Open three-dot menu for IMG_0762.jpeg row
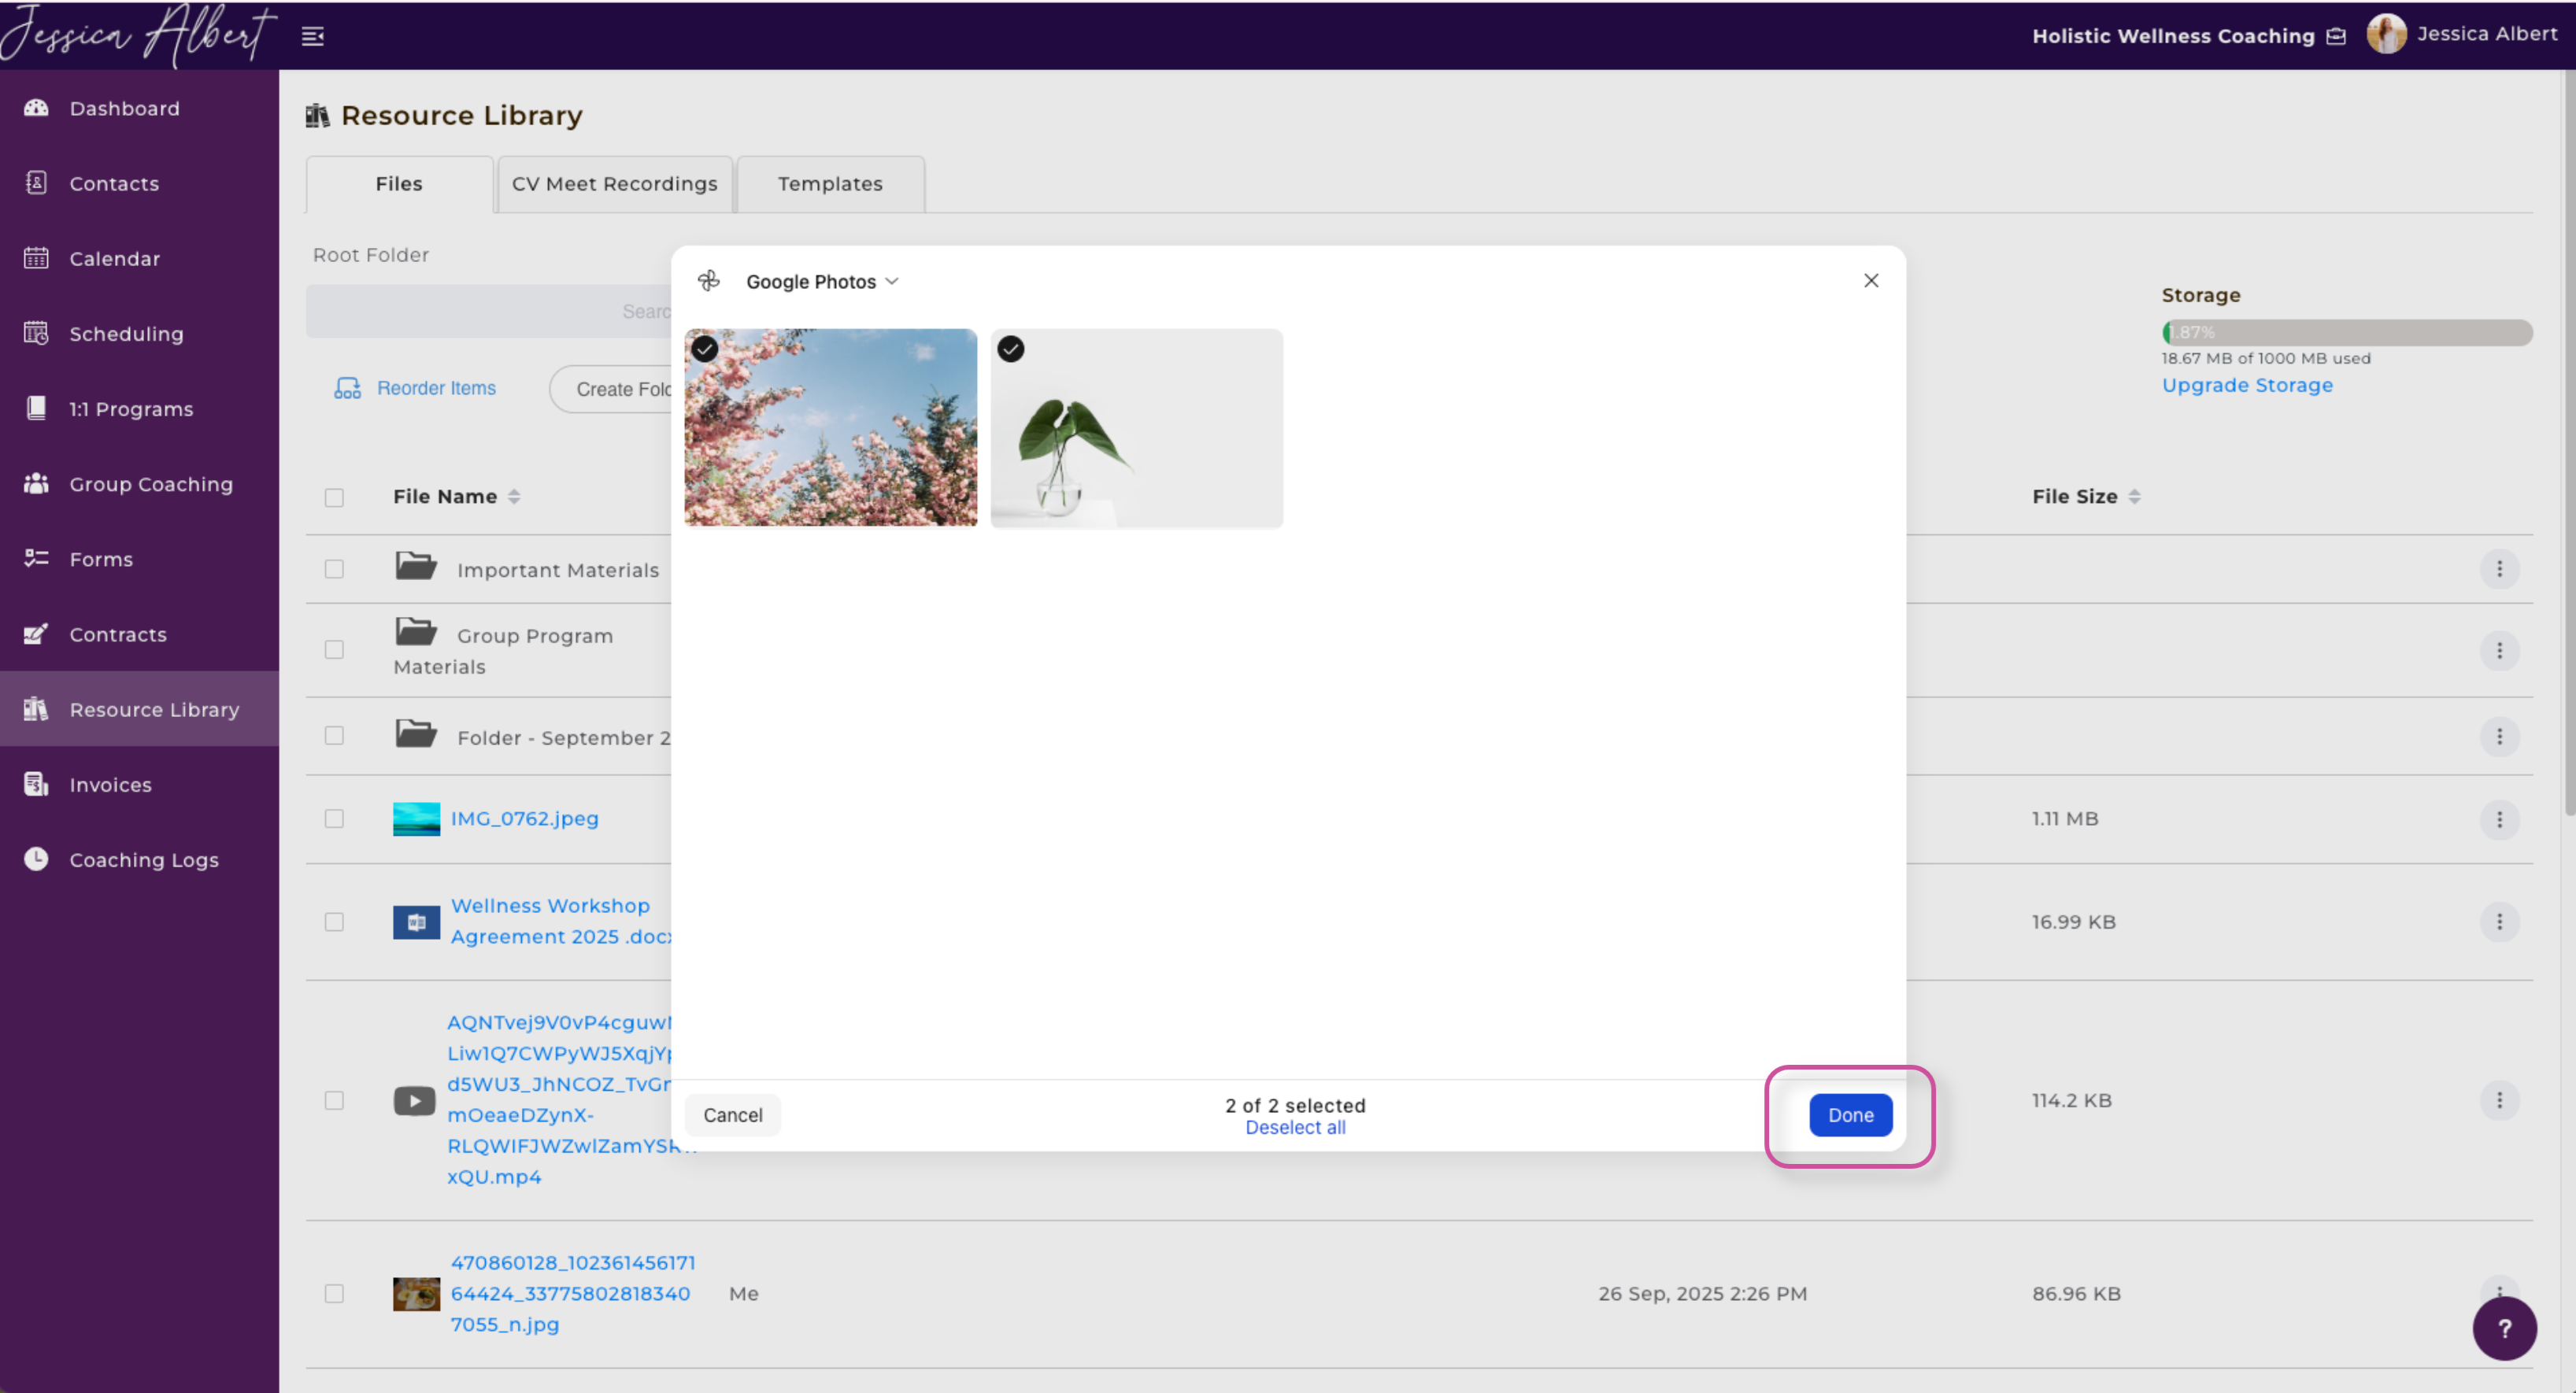 [x=2499, y=819]
